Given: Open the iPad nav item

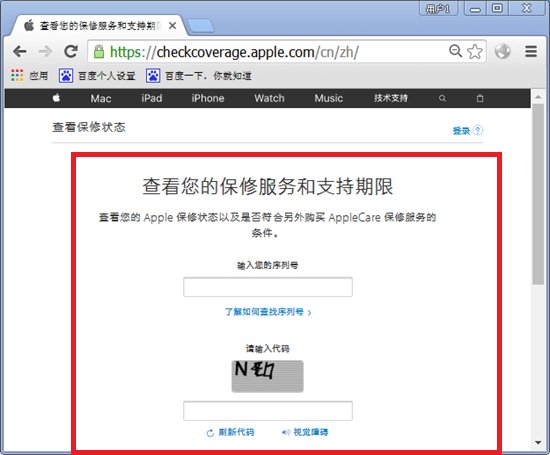Looking at the screenshot, I should [152, 98].
